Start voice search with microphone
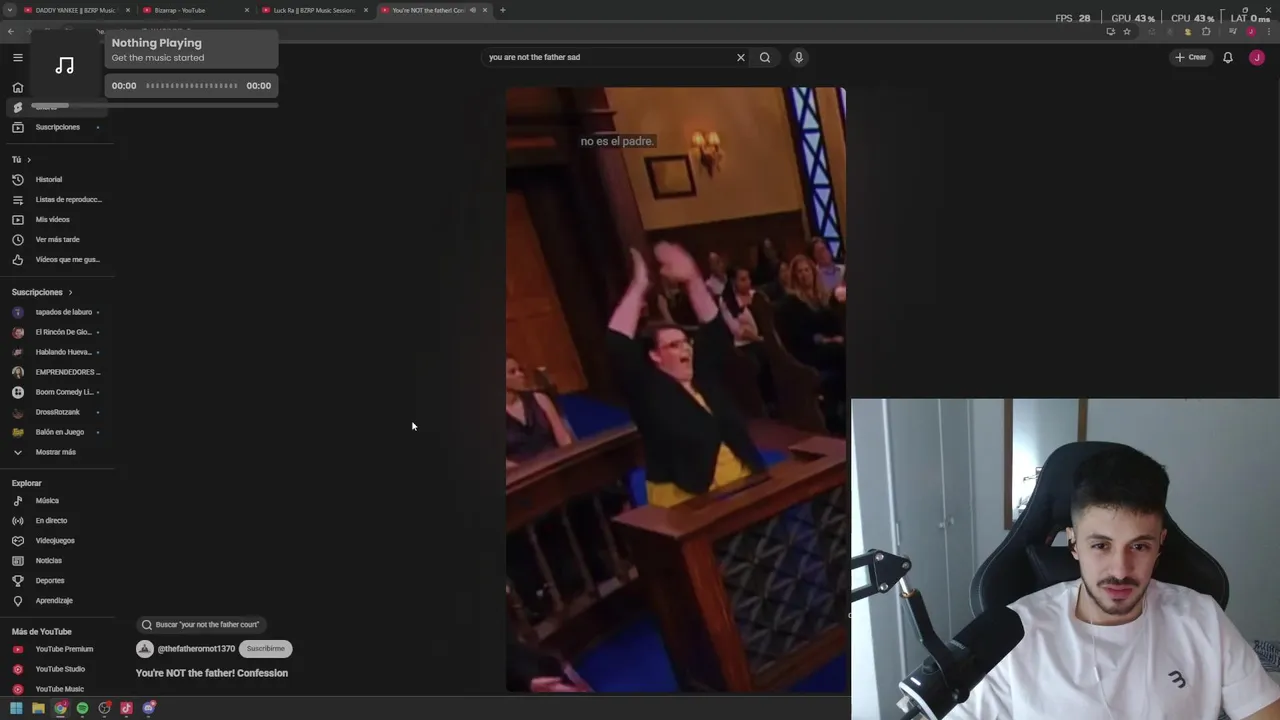Viewport: 1280px width, 720px height. click(x=799, y=57)
